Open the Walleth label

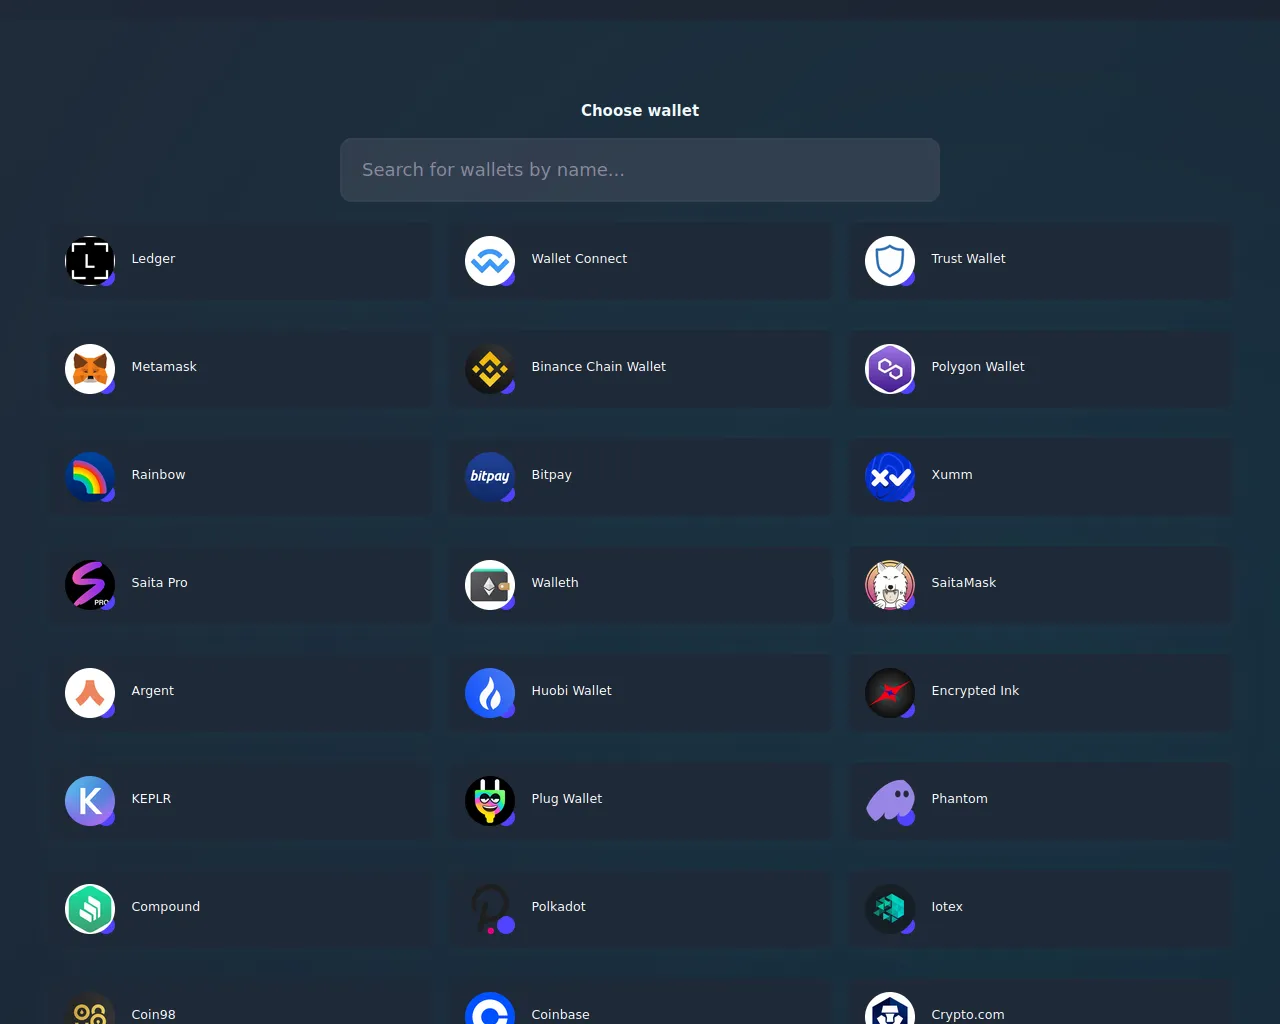point(555,582)
